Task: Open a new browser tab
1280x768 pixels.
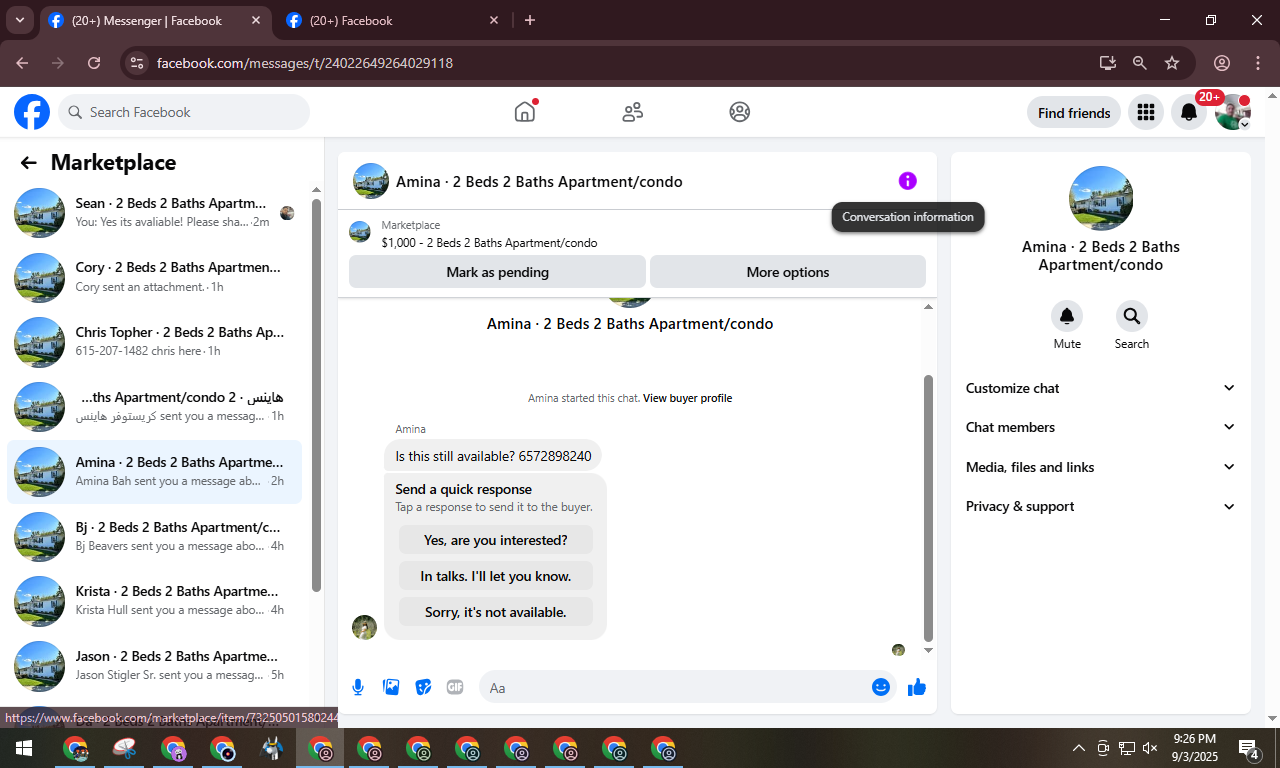Action: (530, 20)
